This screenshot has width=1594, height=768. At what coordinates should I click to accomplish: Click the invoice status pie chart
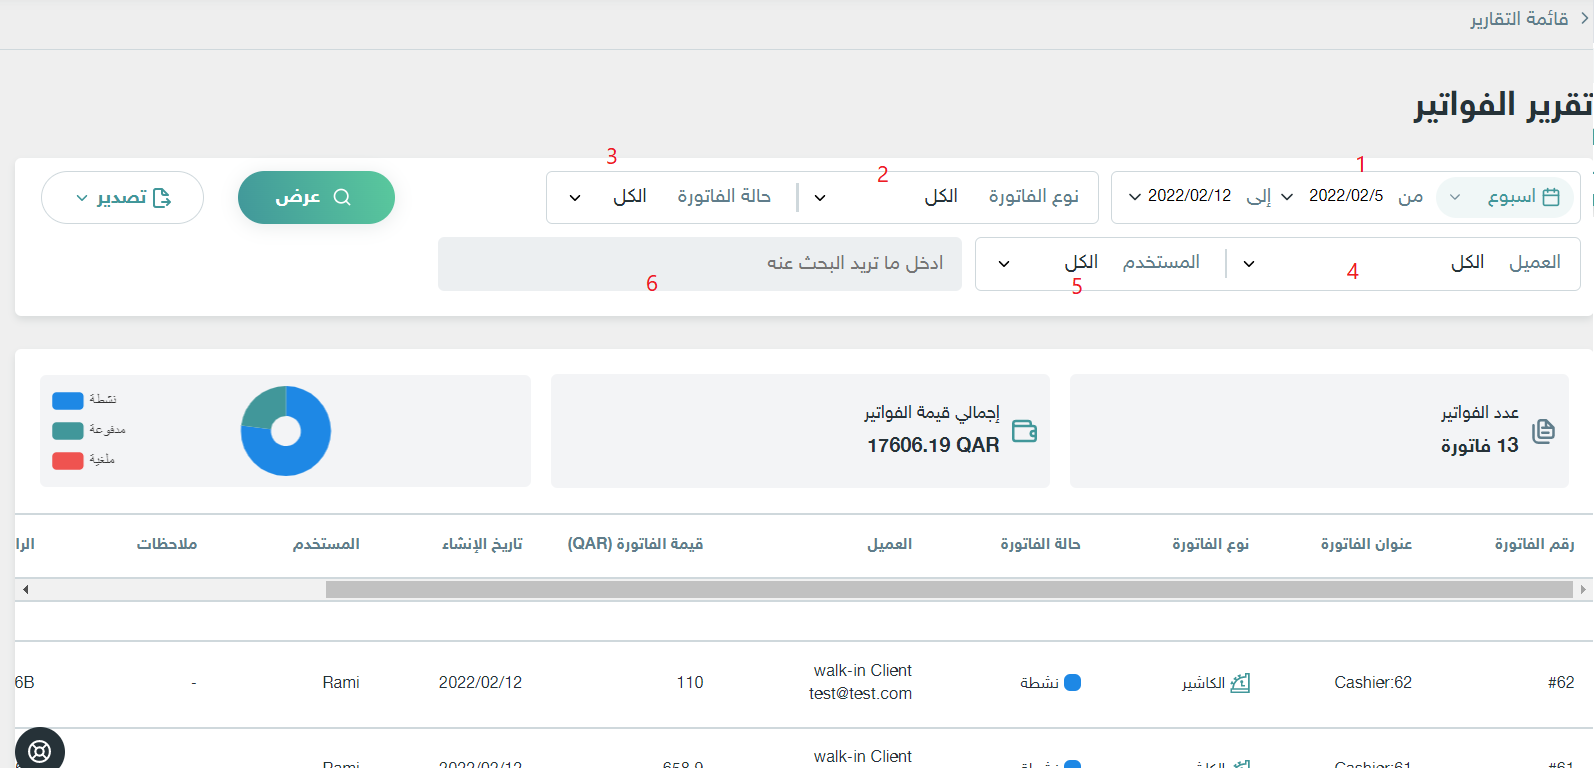pyautogui.click(x=286, y=431)
